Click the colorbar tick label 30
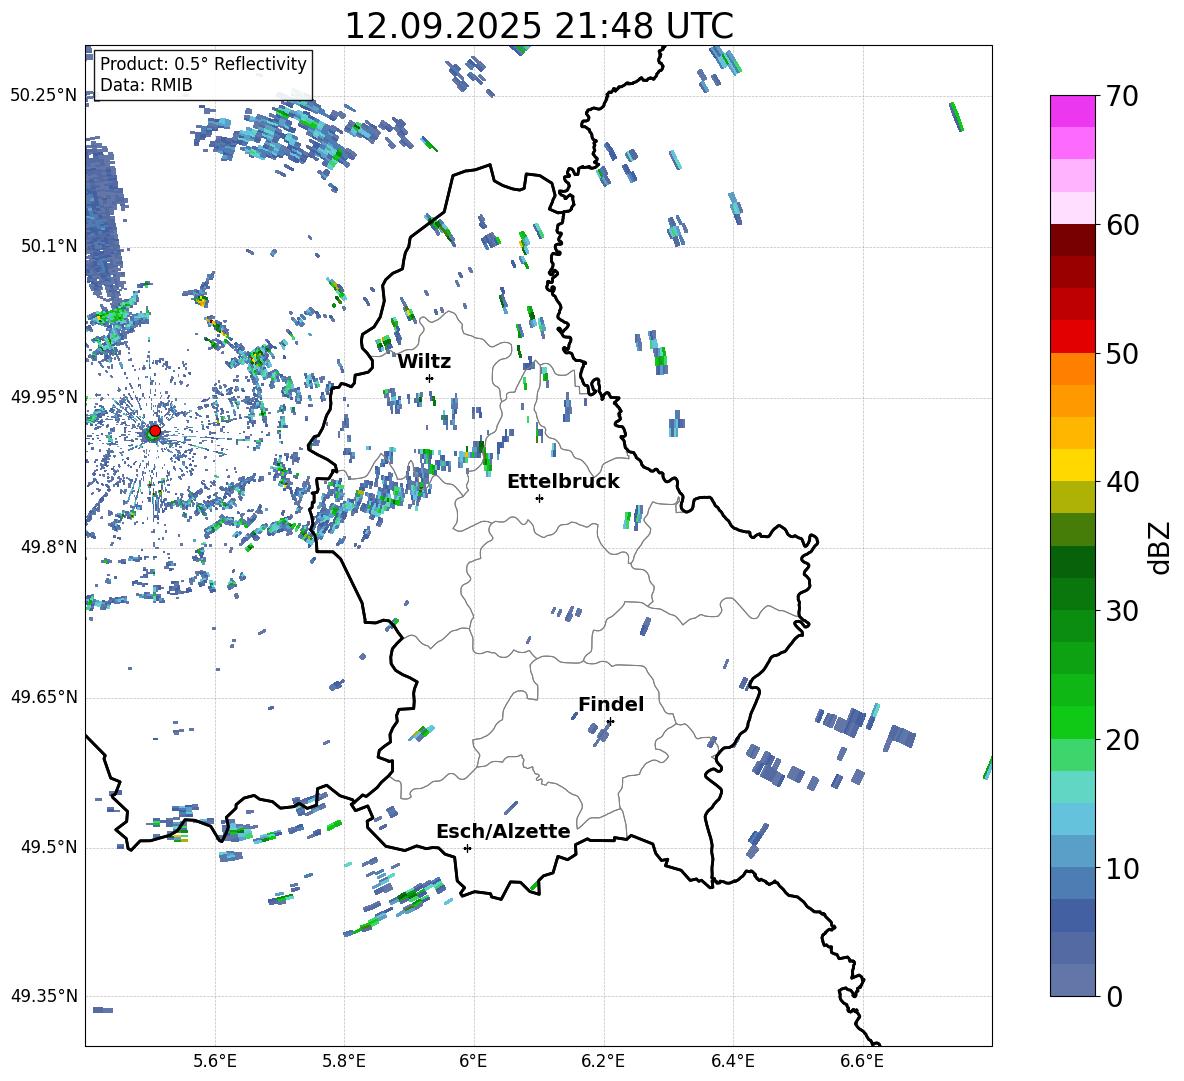 1122,611
